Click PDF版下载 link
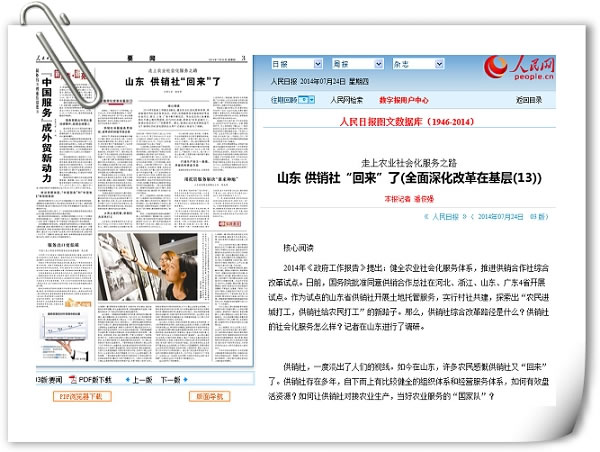 coord(95,380)
